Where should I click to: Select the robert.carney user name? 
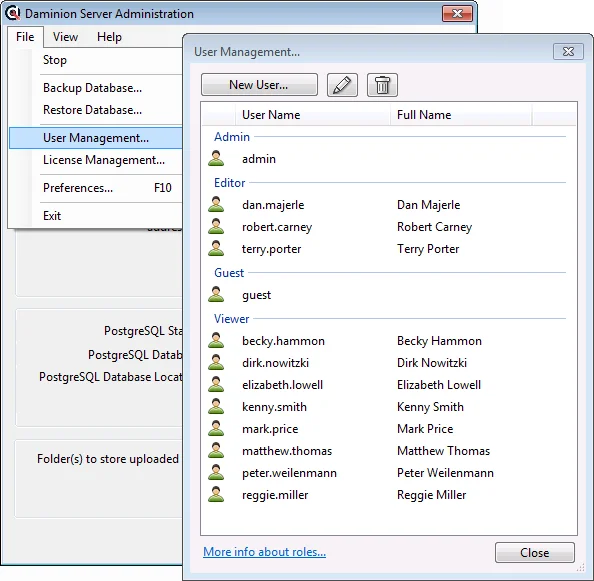(277, 227)
